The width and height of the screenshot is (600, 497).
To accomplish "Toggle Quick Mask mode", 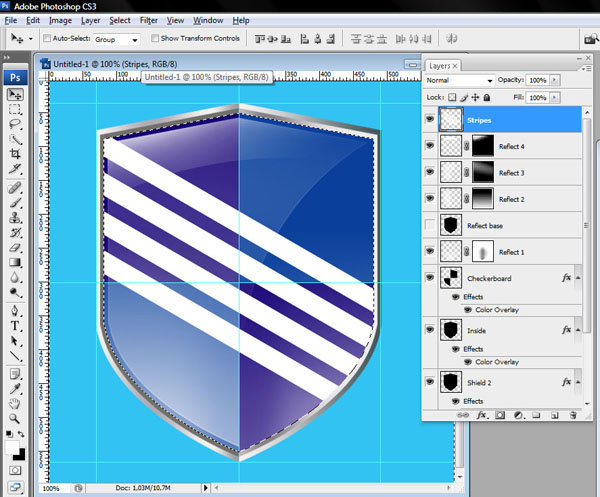I will (x=15, y=470).
